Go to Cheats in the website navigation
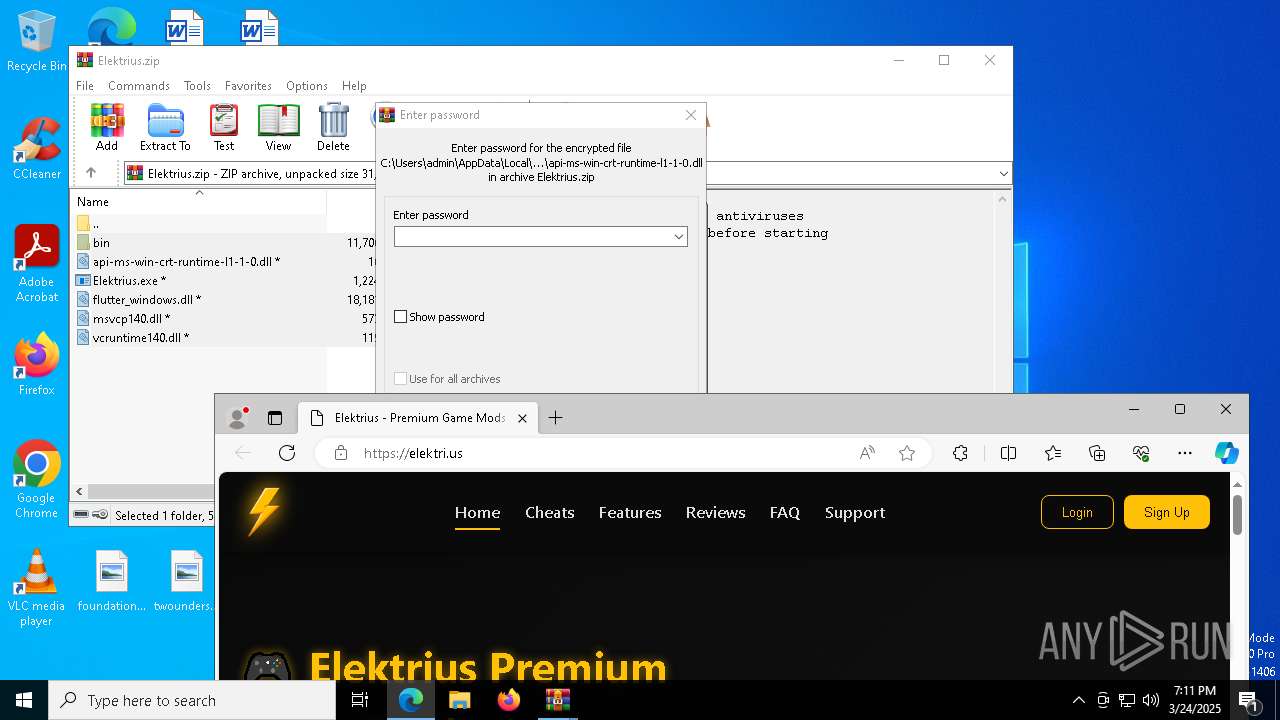Image resolution: width=1280 pixels, height=720 pixels. tap(550, 512)
